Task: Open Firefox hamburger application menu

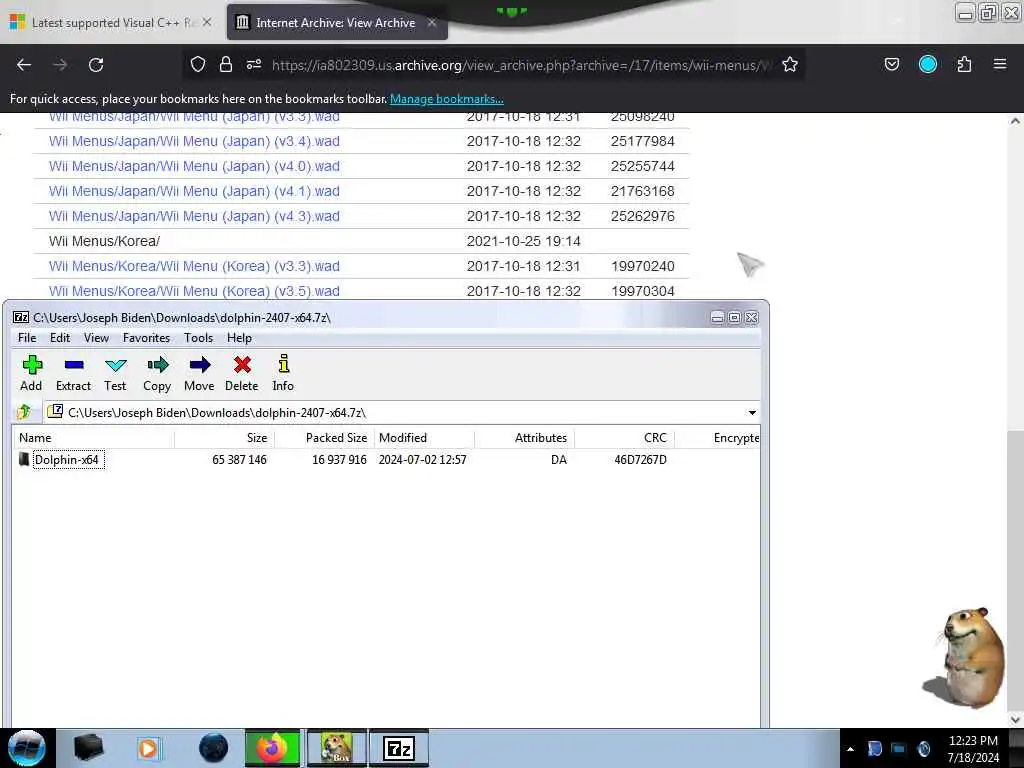Action: coord(999,64)
